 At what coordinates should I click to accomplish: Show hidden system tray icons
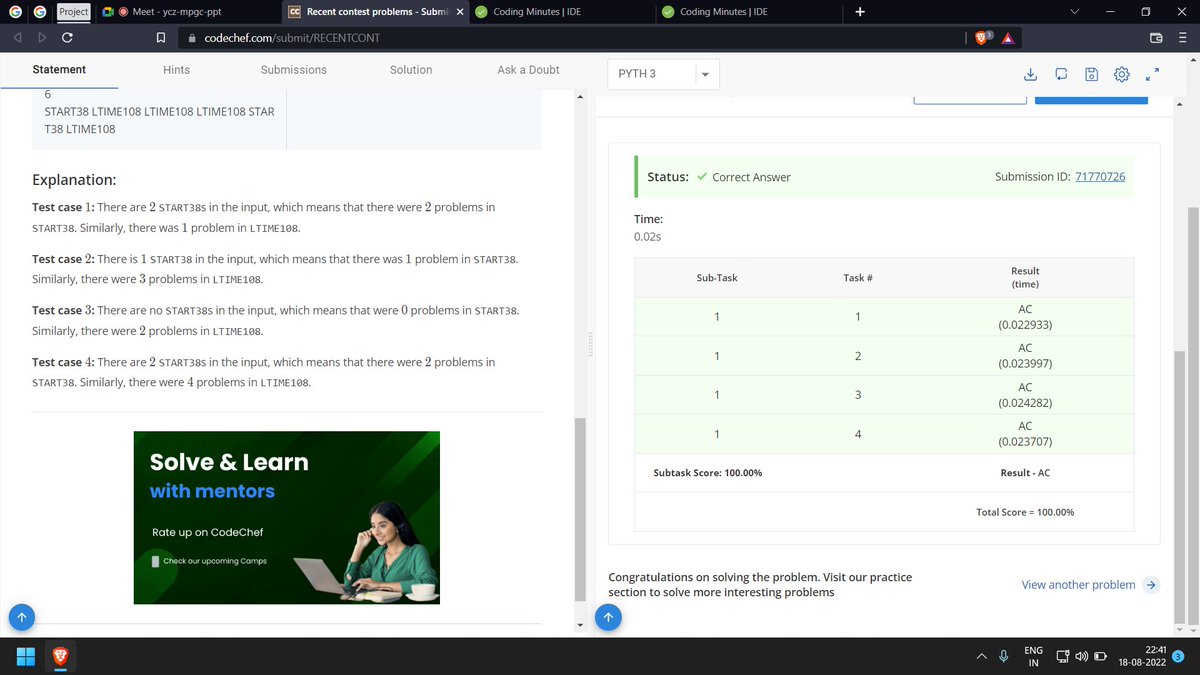coord(982,657)
